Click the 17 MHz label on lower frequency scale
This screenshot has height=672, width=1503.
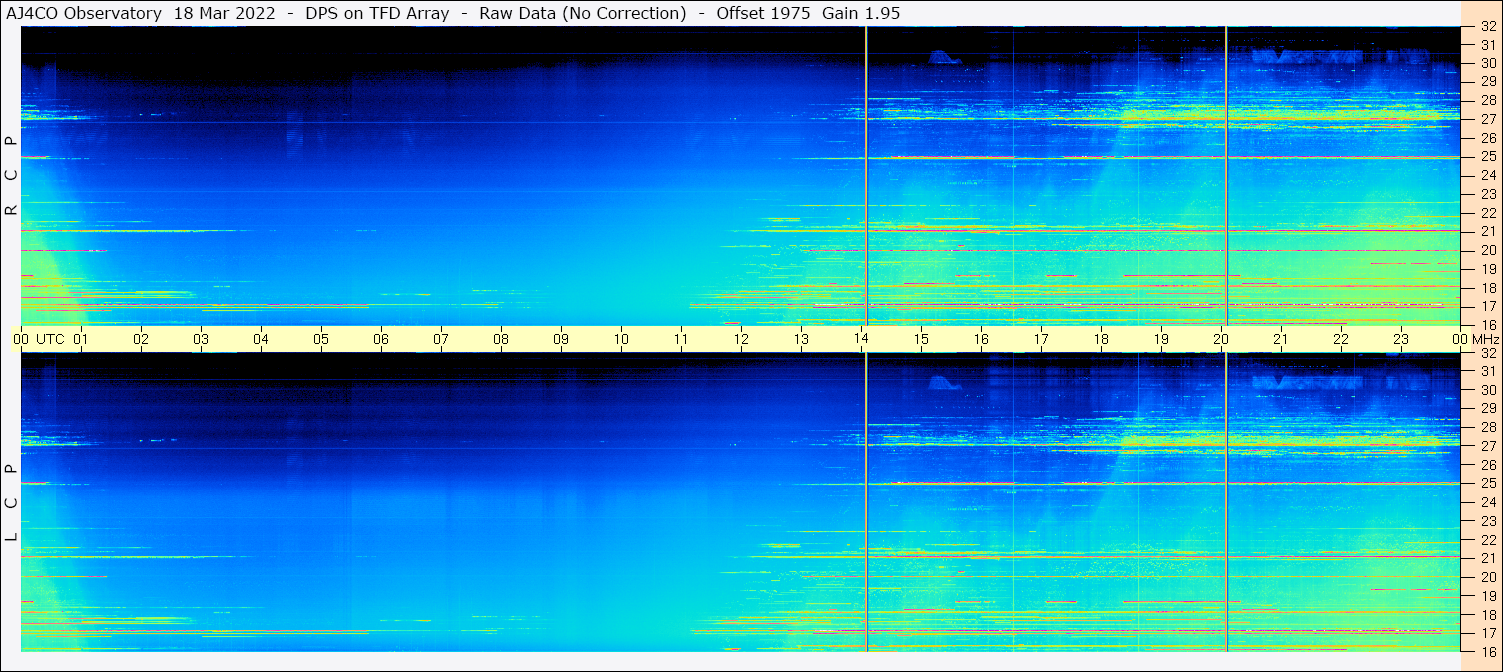pos(1488,633)
